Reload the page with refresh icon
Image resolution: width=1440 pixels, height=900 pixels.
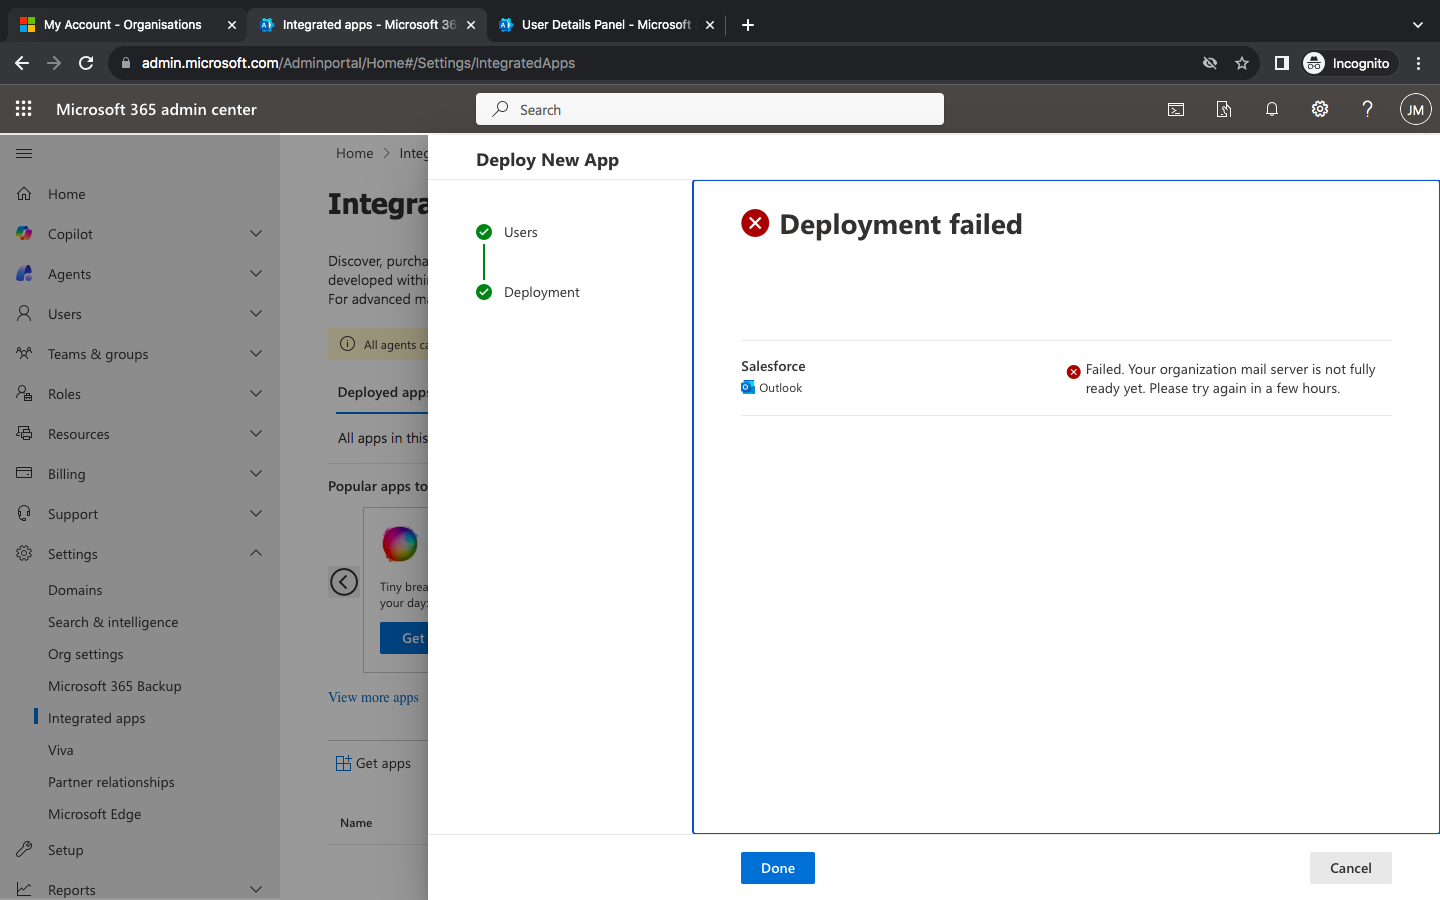[x=86, y=63]
